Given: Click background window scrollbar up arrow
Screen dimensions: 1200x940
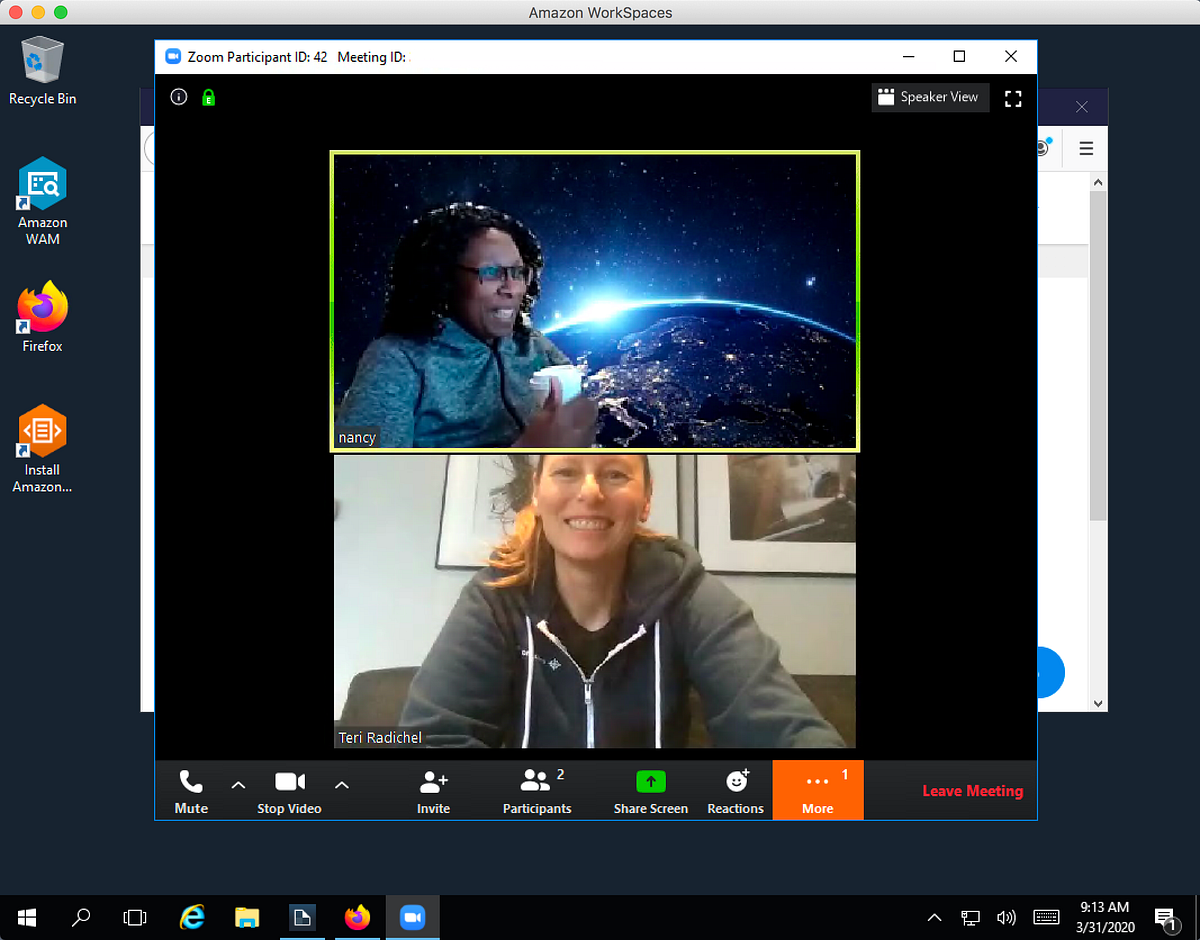Looking at the screenshot, I should click(1098, 183).
